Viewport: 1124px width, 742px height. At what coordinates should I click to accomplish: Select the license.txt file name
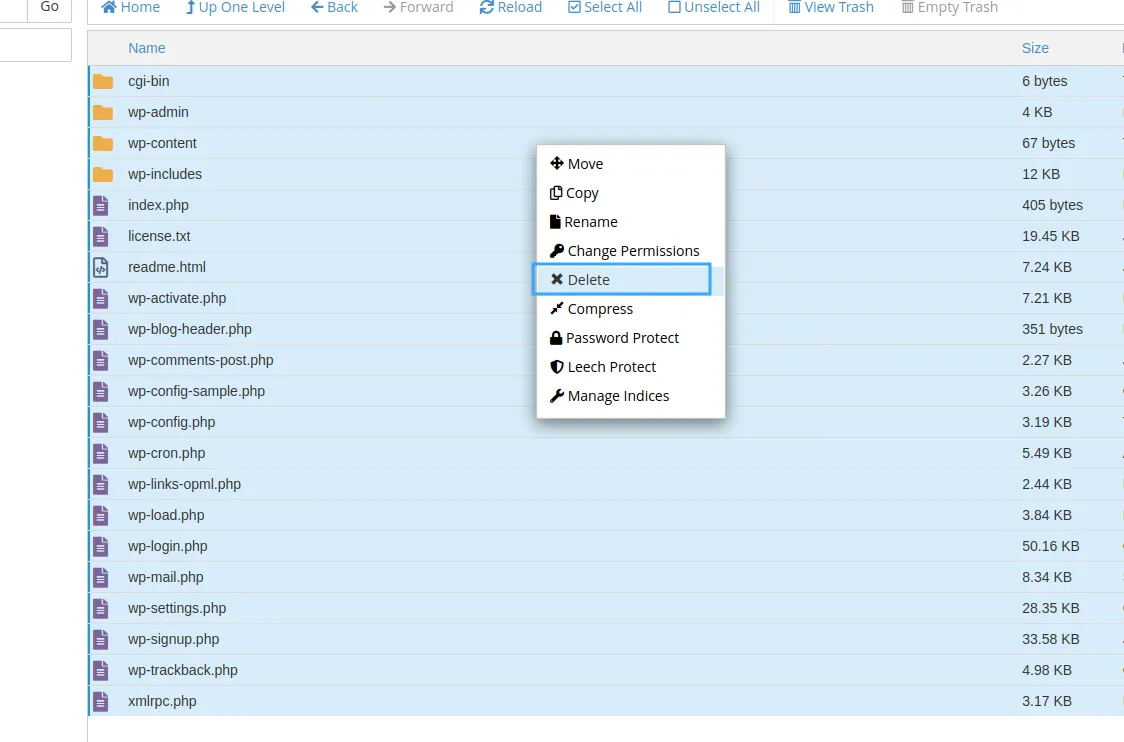click(159, 236)
